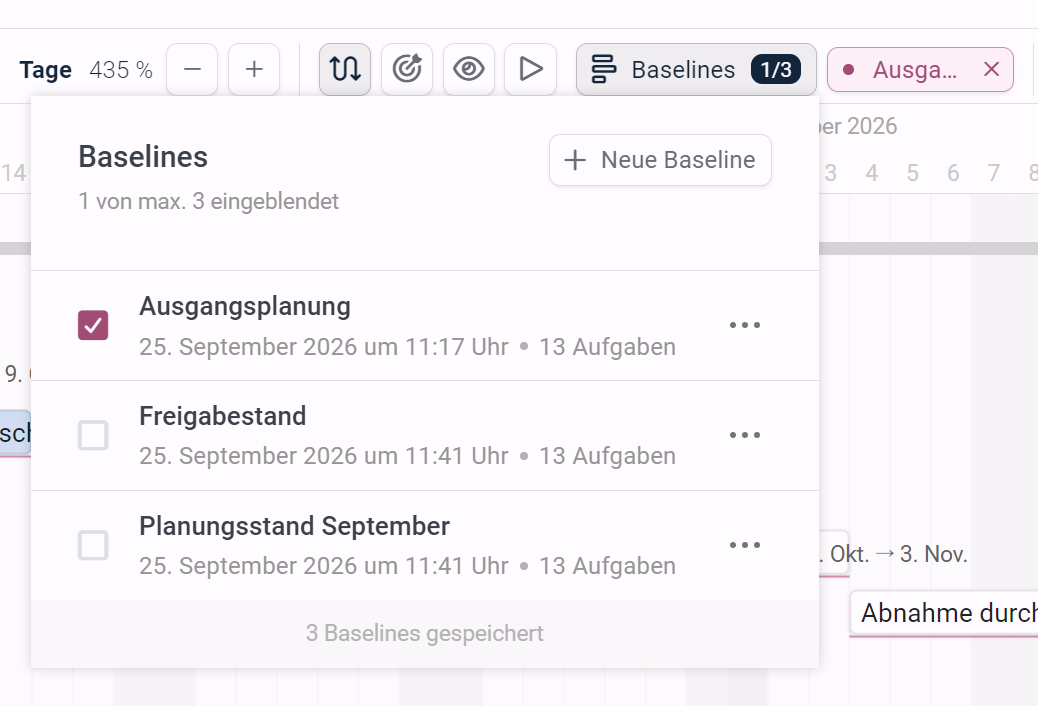This screenshot has width=1038, height=706.
Task: Select the Abnahme durch task bar
Action: click(x=945, y=613)
